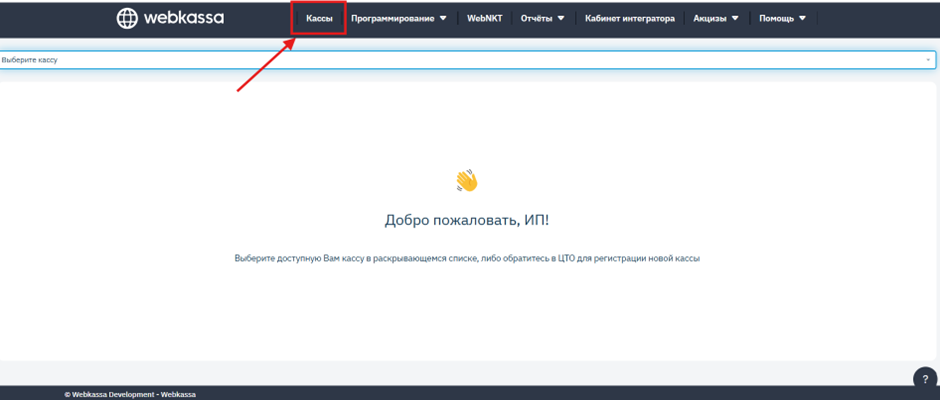Open the WebNKT section
940x400 pixels.
485,19
